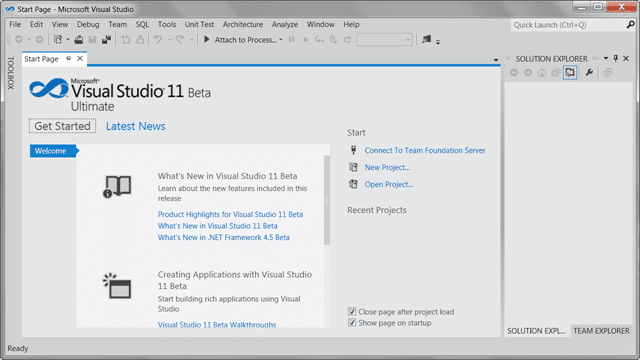The width and height of the screenshot is (640, 360).
Task: Click the Find in Files toolbar icon
Action: [x=427, y=39]
